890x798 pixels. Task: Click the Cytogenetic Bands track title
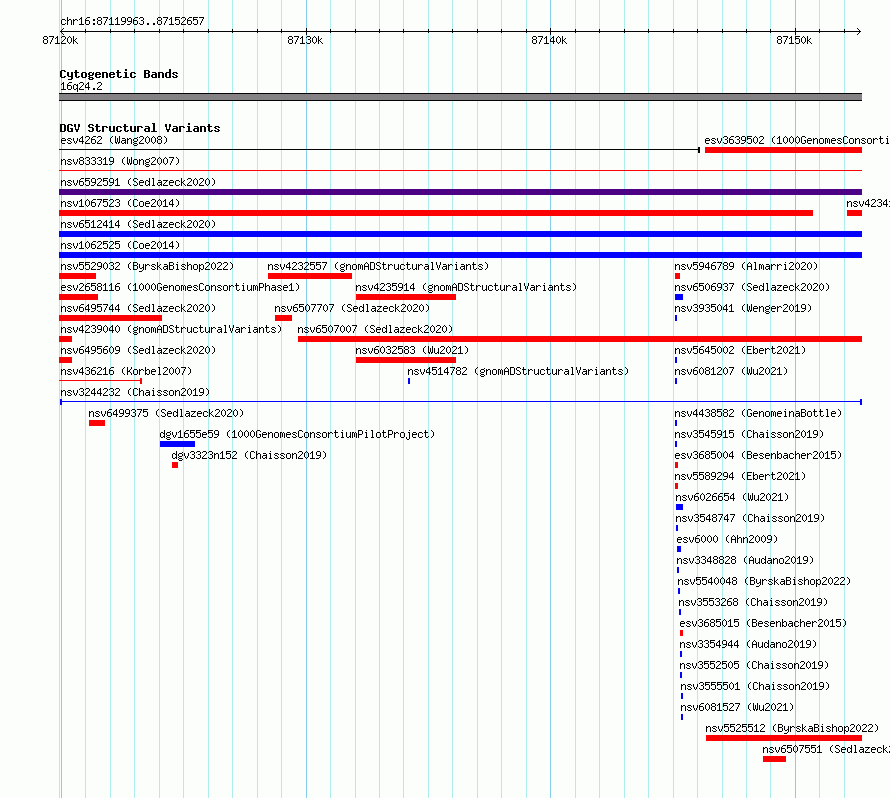119,74
